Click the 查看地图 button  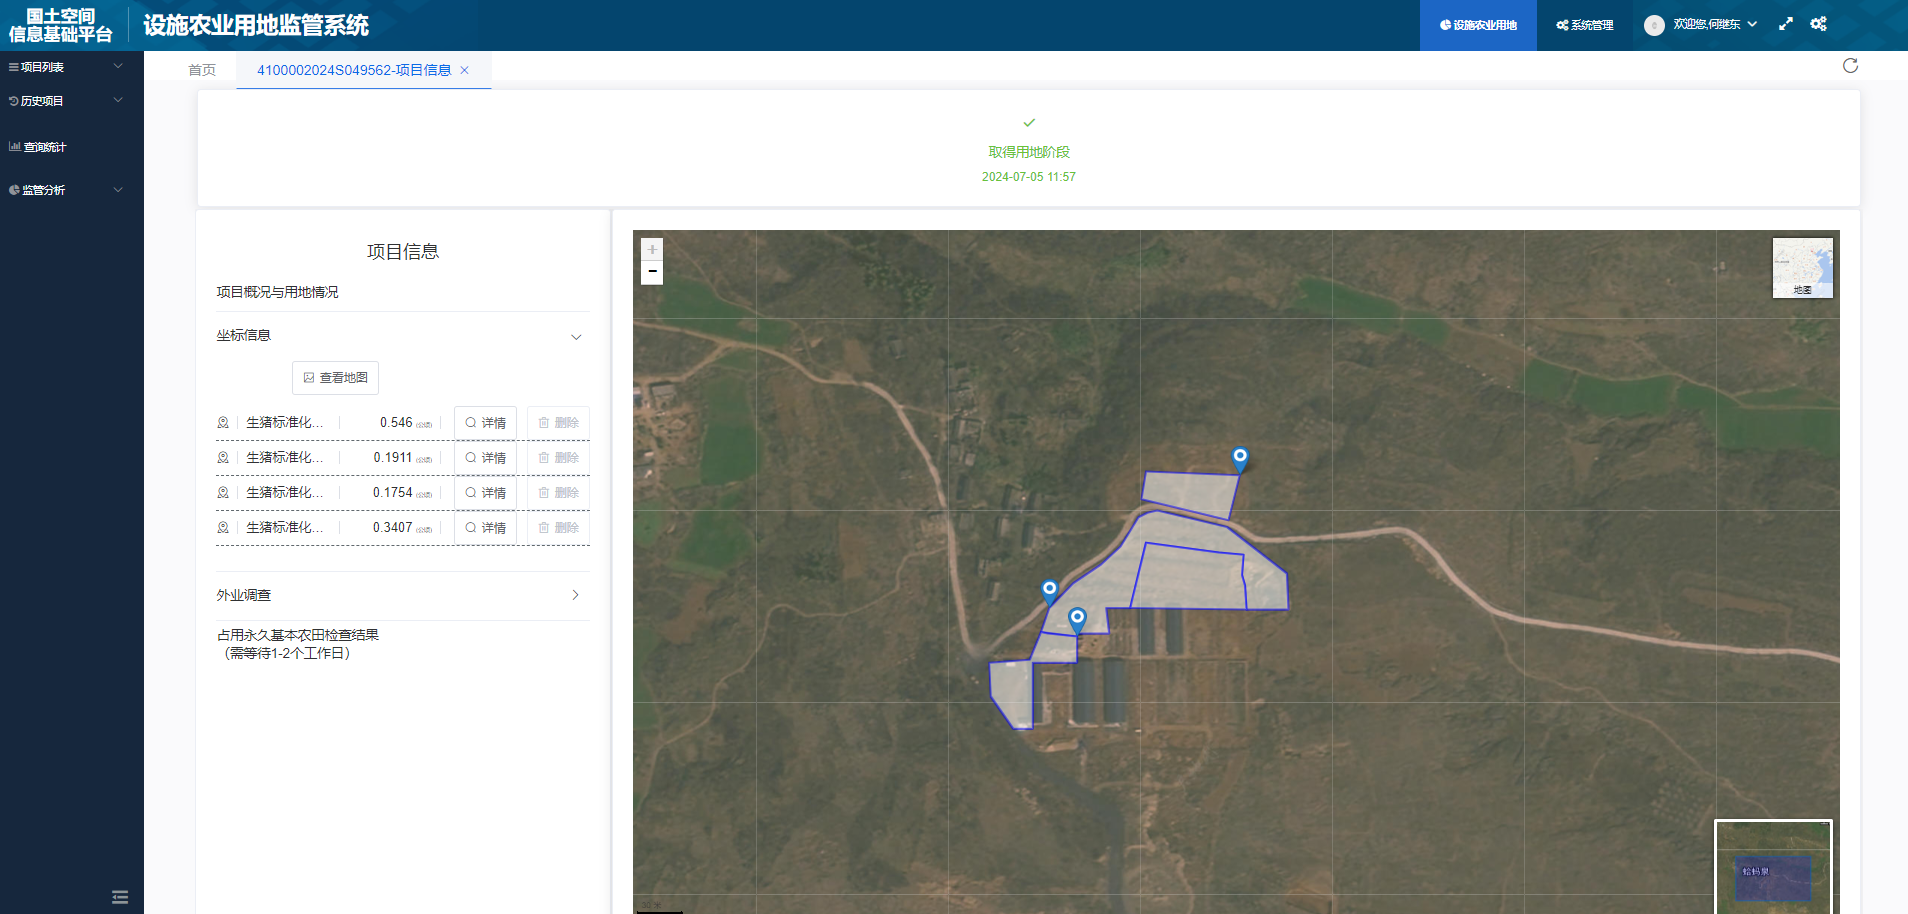[x=336, y=378]
